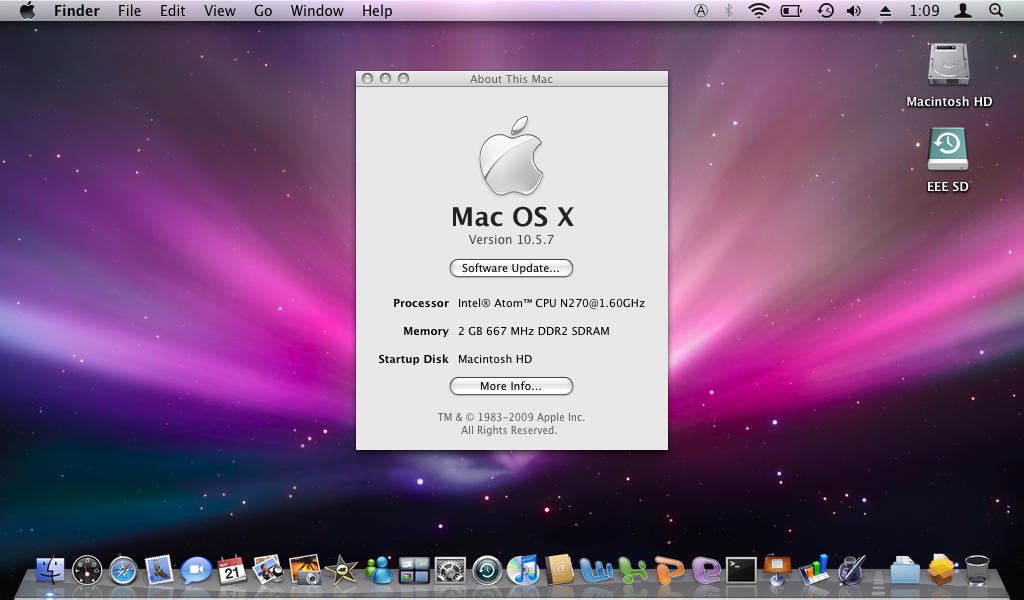Open Spotlight search in menu bar

point(996,11)
